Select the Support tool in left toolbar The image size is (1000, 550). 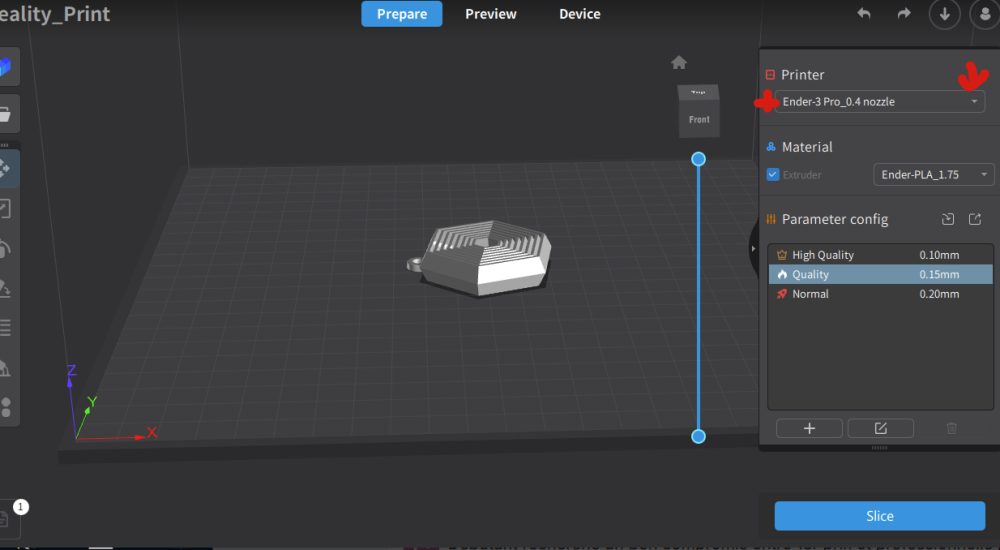pos(5,368)
